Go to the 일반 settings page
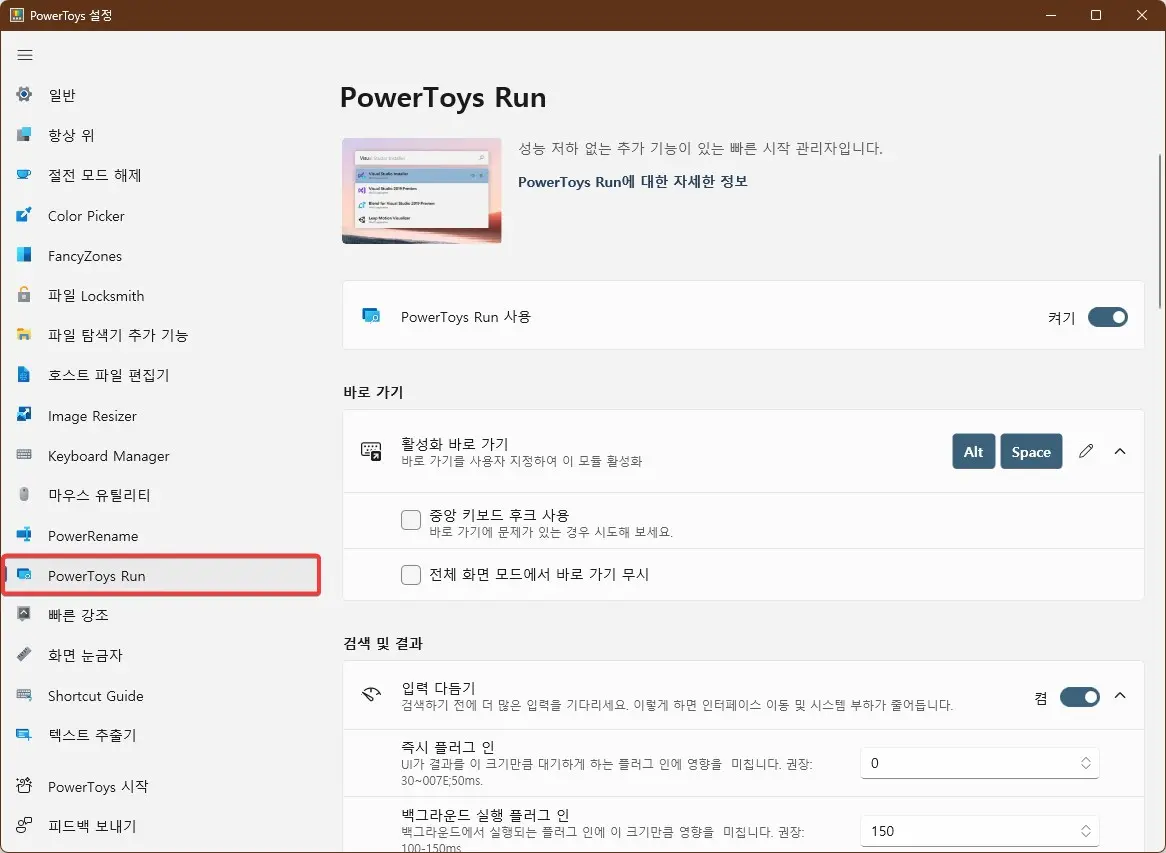 [x=161, y=94]
